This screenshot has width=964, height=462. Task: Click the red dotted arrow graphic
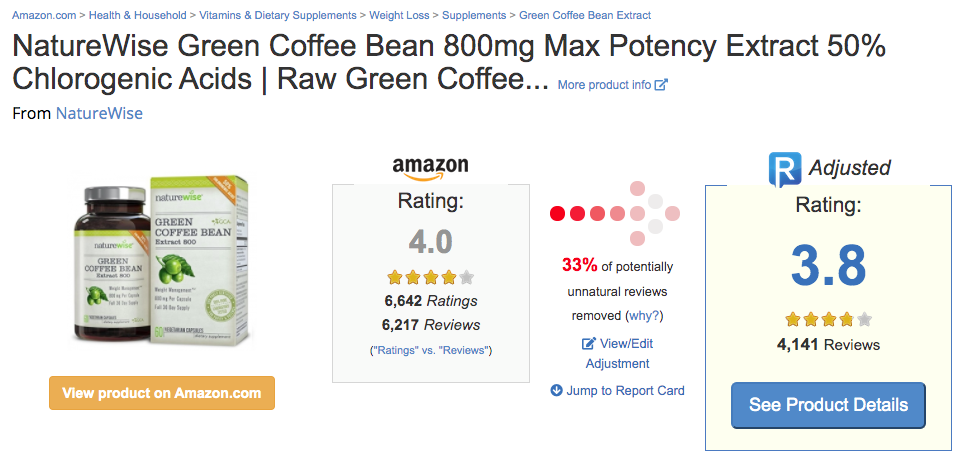[615, 213]
